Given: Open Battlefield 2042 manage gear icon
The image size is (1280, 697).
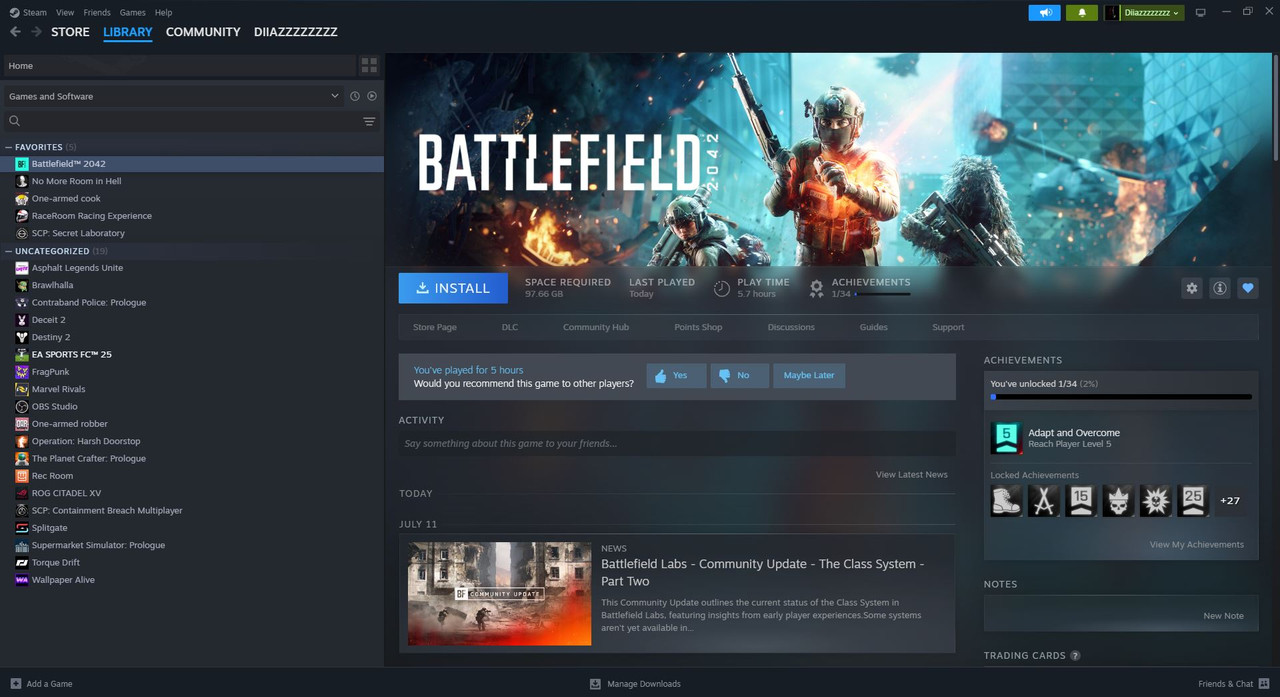Looking at the screenshot, I should click(x=1192, y=288).
